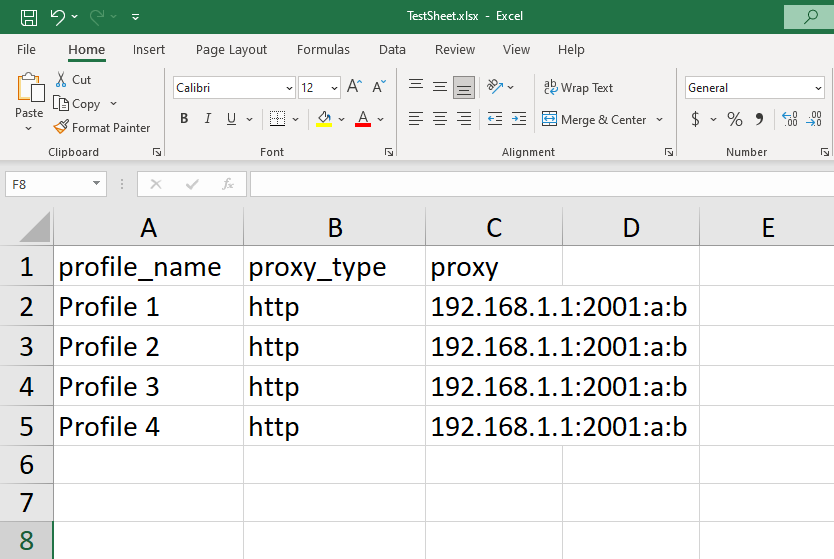Click the Increase Font Size icon
Image resolution: width=834 pixels, height=559 pixels.
click(354, 87)
